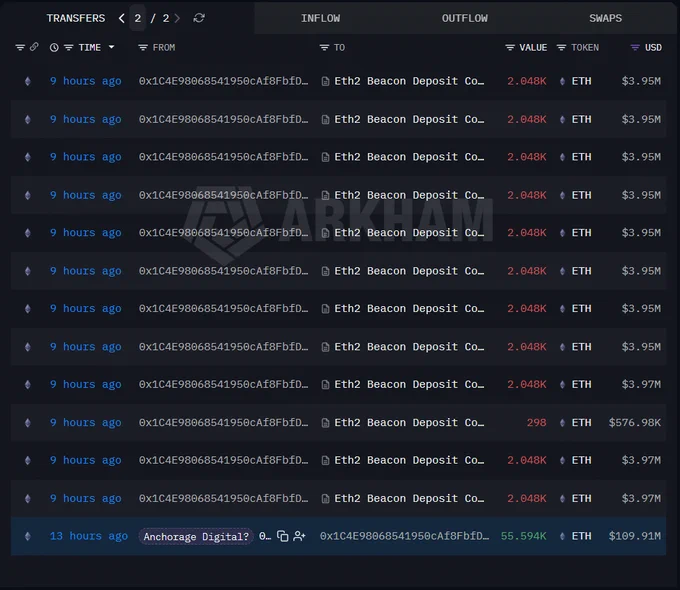Open the leftmost filter icon in header

tap(20, 47)
